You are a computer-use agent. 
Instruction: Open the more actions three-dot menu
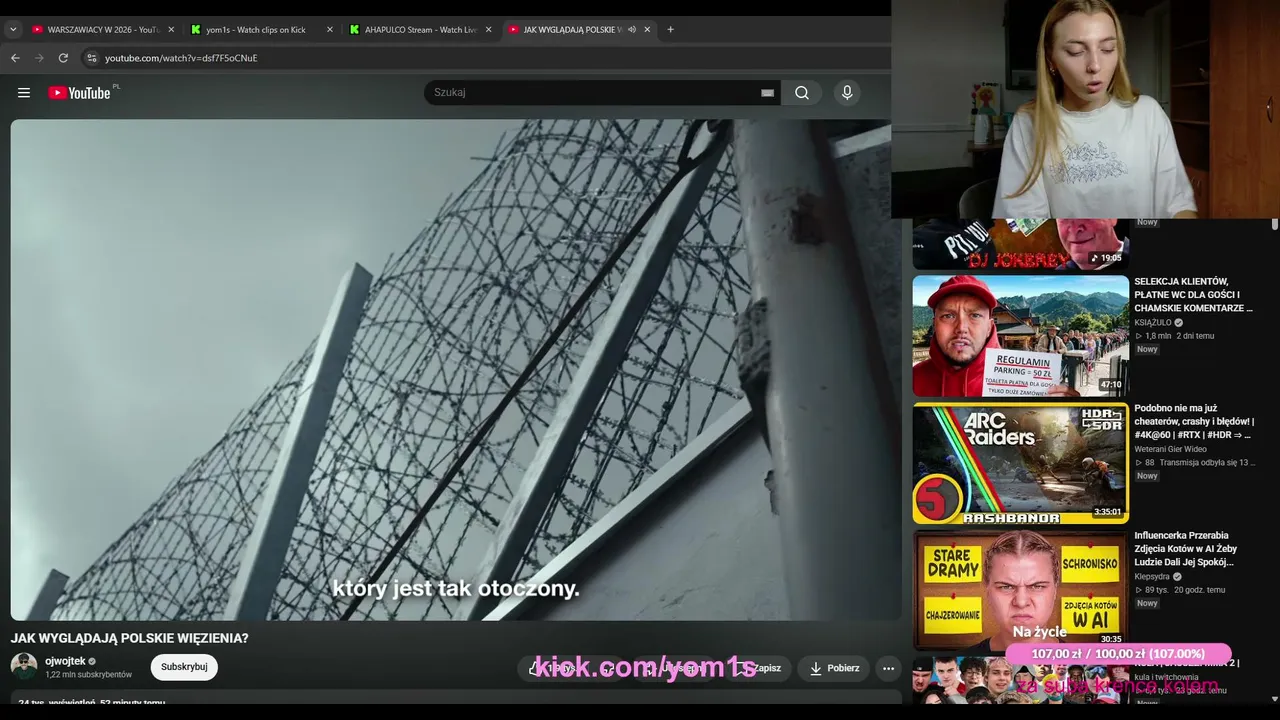[888, 668]
